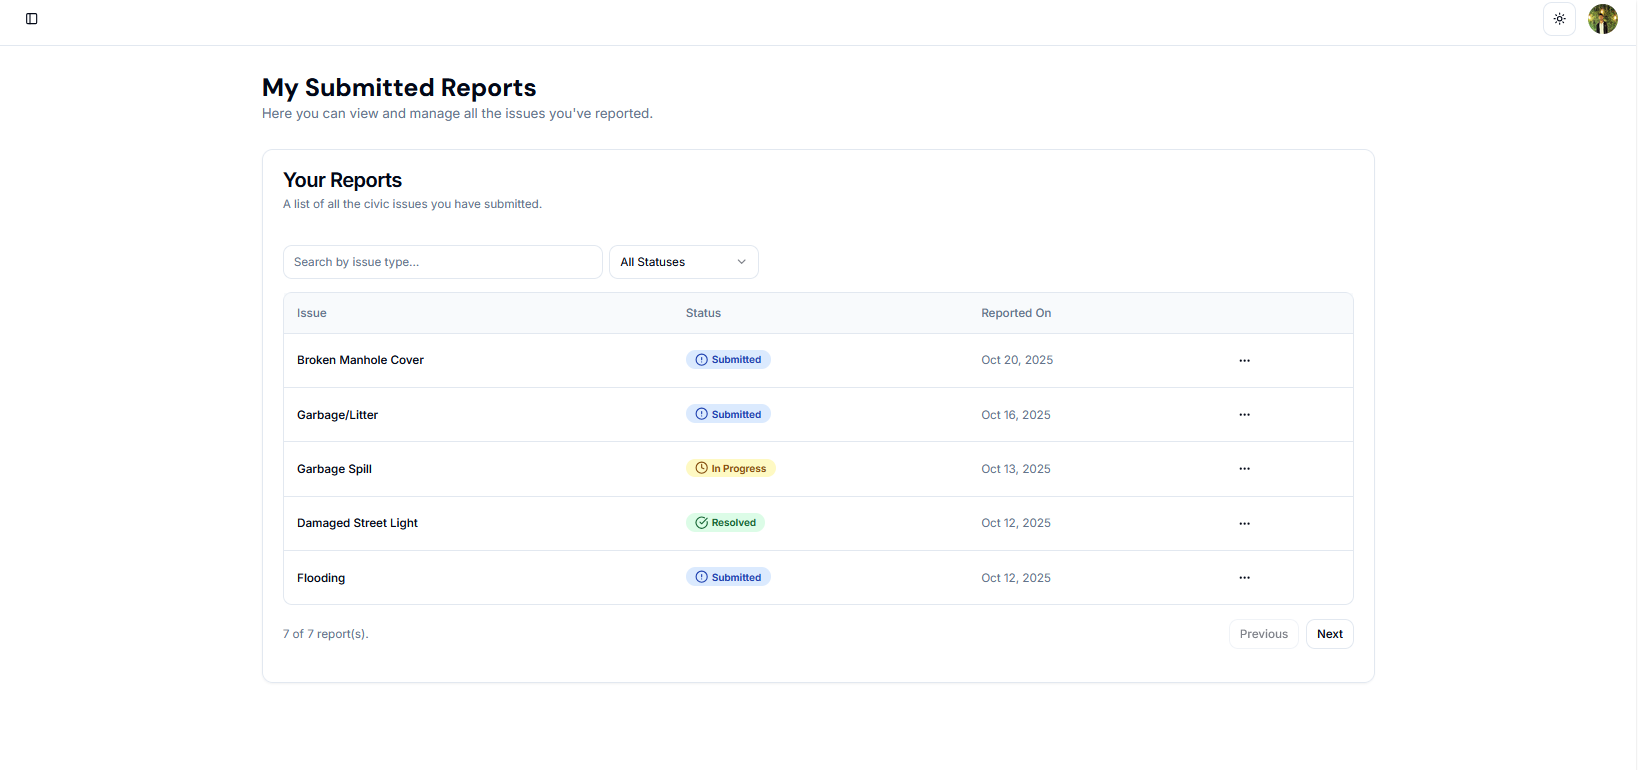Select the Broken Manhole Cover issue name
The height and width of the screenshot is (770, 1642).
[360, 360]
